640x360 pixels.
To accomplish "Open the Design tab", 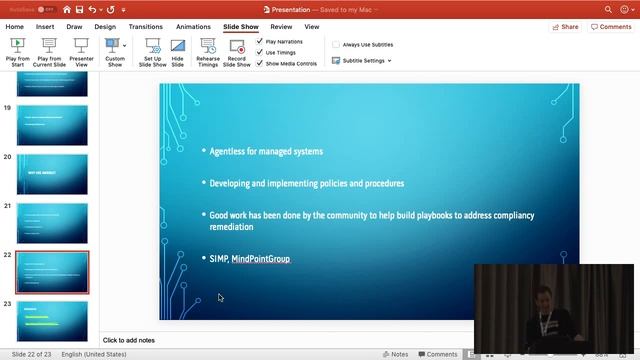I will pyautogui.click(x=105, y=27).
